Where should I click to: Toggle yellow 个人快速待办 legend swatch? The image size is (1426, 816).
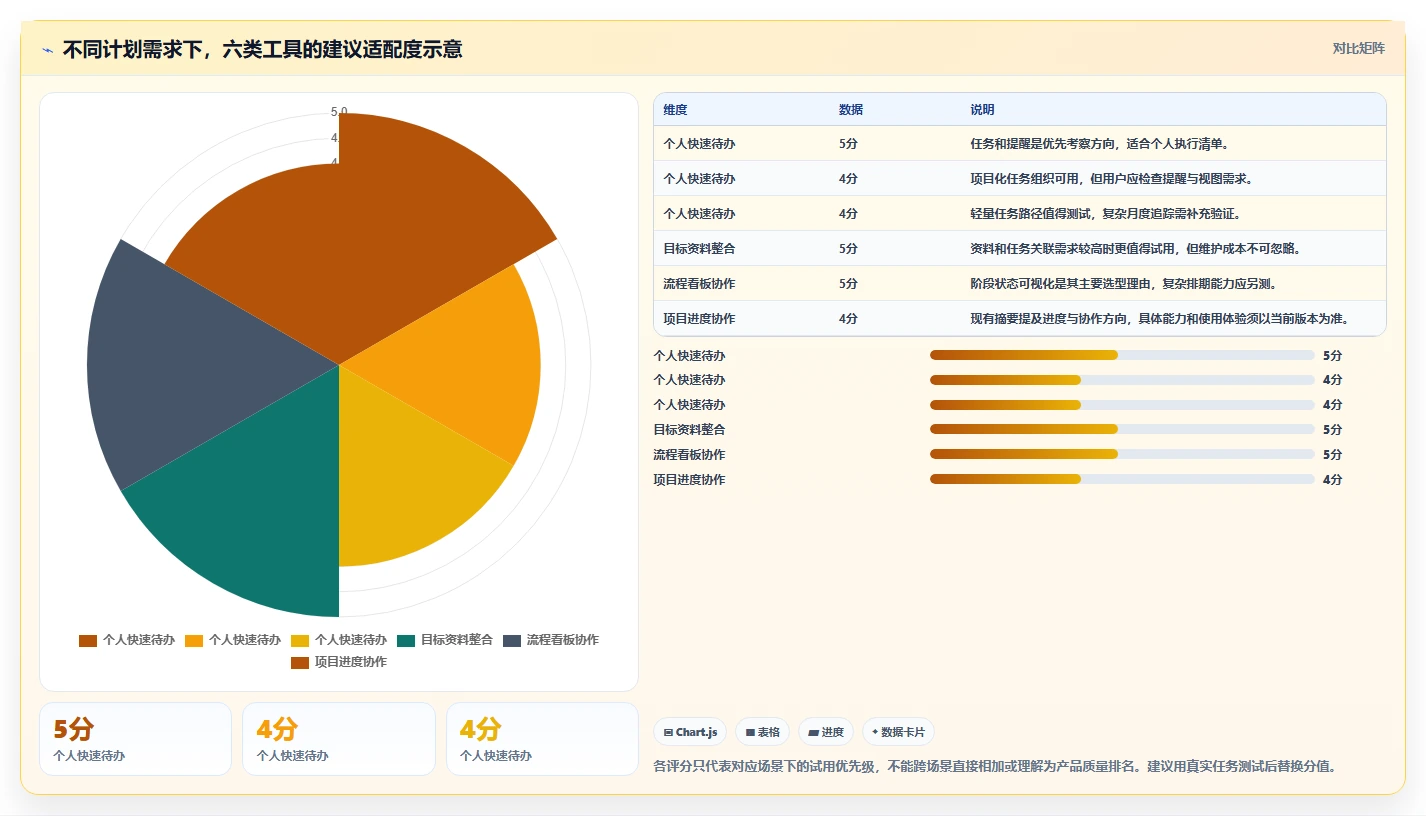click(300, 640)
